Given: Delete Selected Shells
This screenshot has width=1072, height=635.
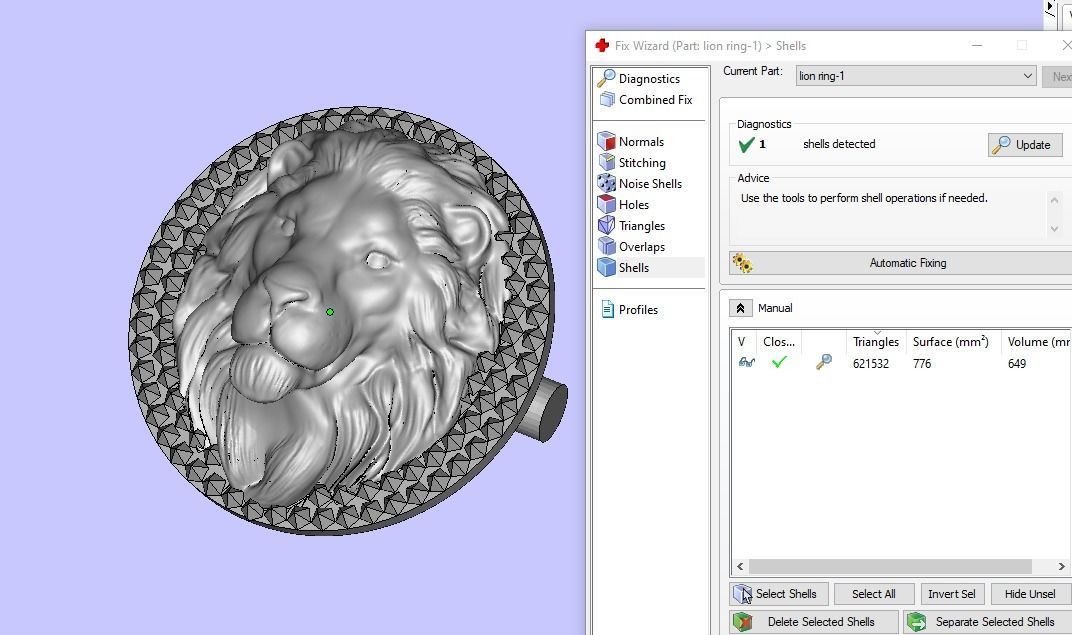Looking at the screenshot, I should [x=814, y=622].
